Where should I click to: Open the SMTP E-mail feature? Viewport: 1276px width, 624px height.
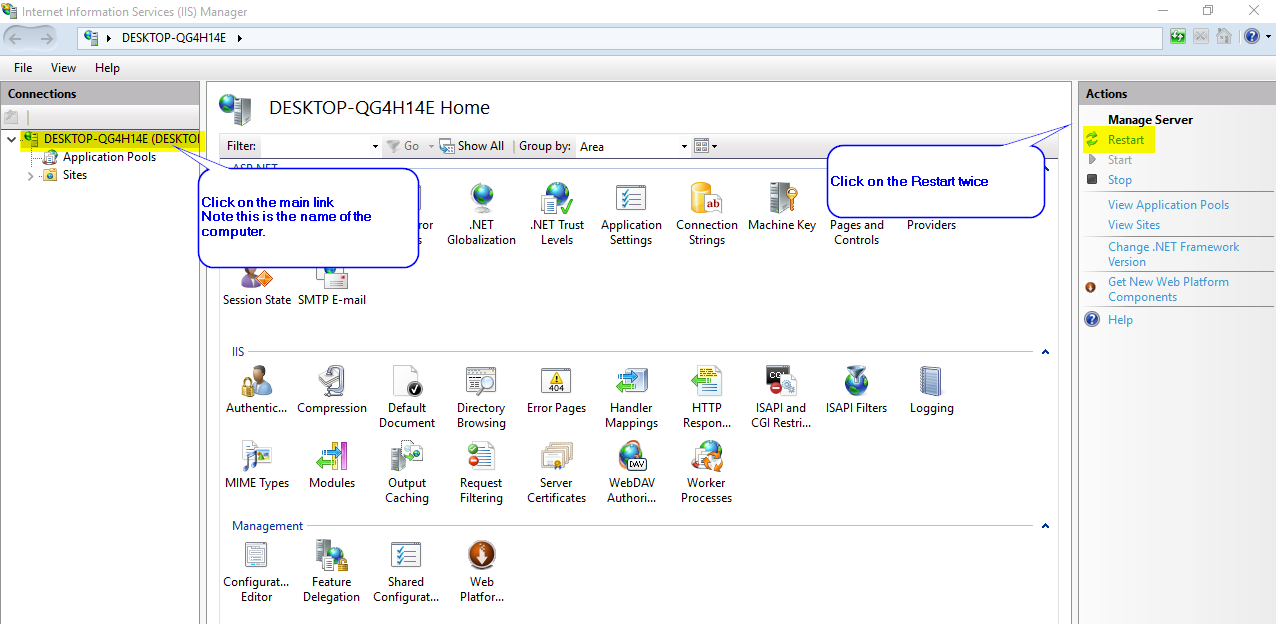332,288
